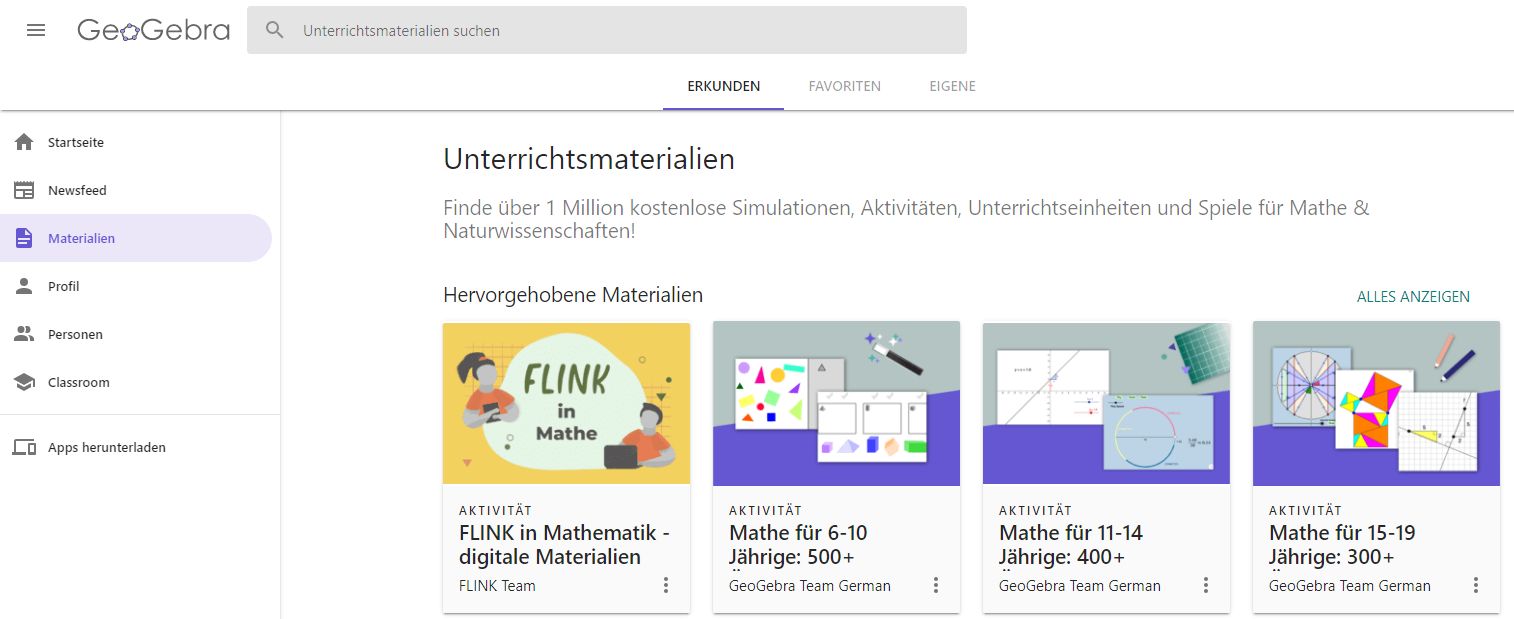Open Mathe für 15-19 Jährige title link
This screenshot has width=1514, height=619.
pyautogui.click(x=1342, y=545)
